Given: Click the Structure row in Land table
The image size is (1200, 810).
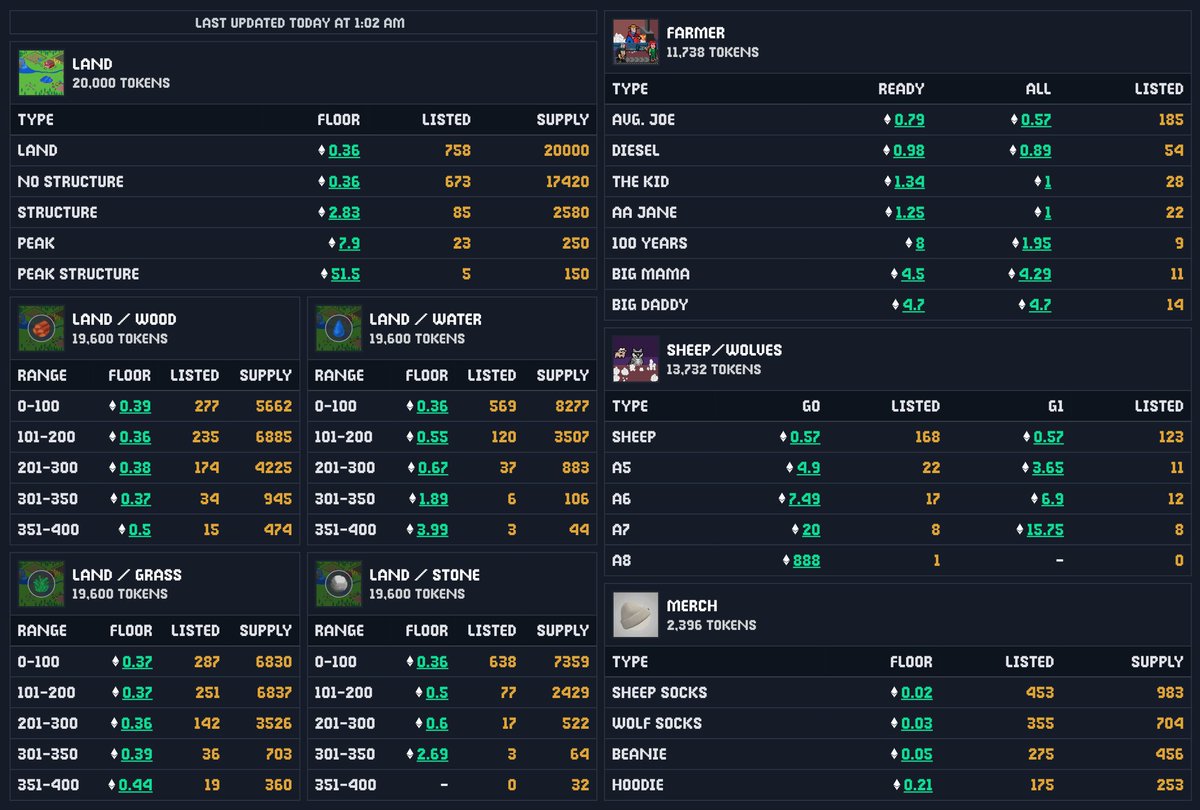Looking at the screenshot, I should pyautogui.click(x=150, y=212).
